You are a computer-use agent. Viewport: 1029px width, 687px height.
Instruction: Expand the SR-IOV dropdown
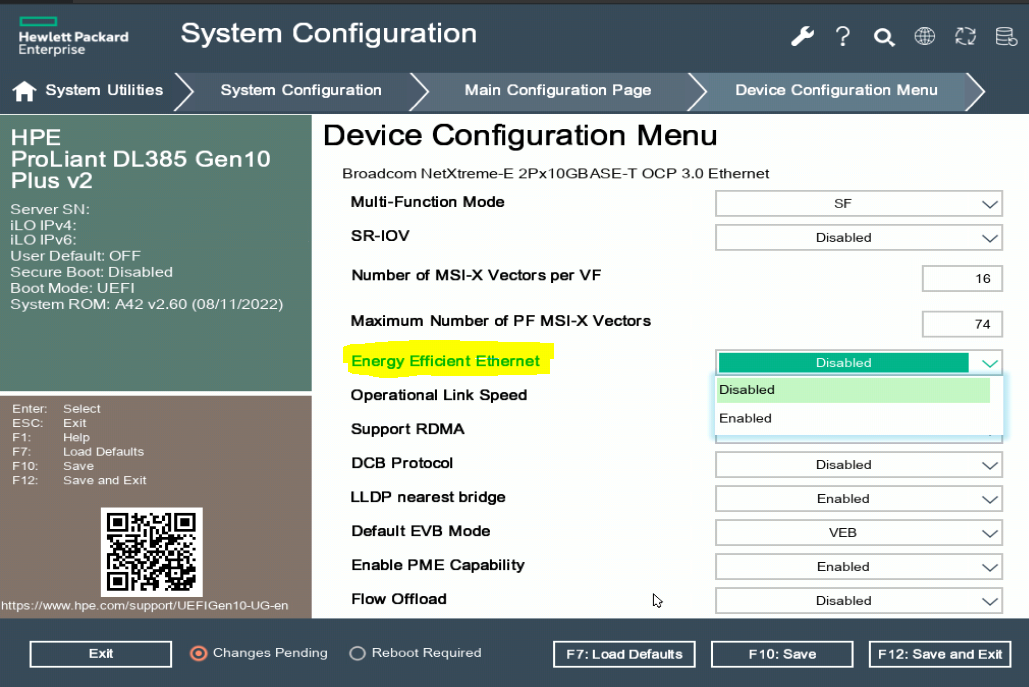[x=858, y=238]
